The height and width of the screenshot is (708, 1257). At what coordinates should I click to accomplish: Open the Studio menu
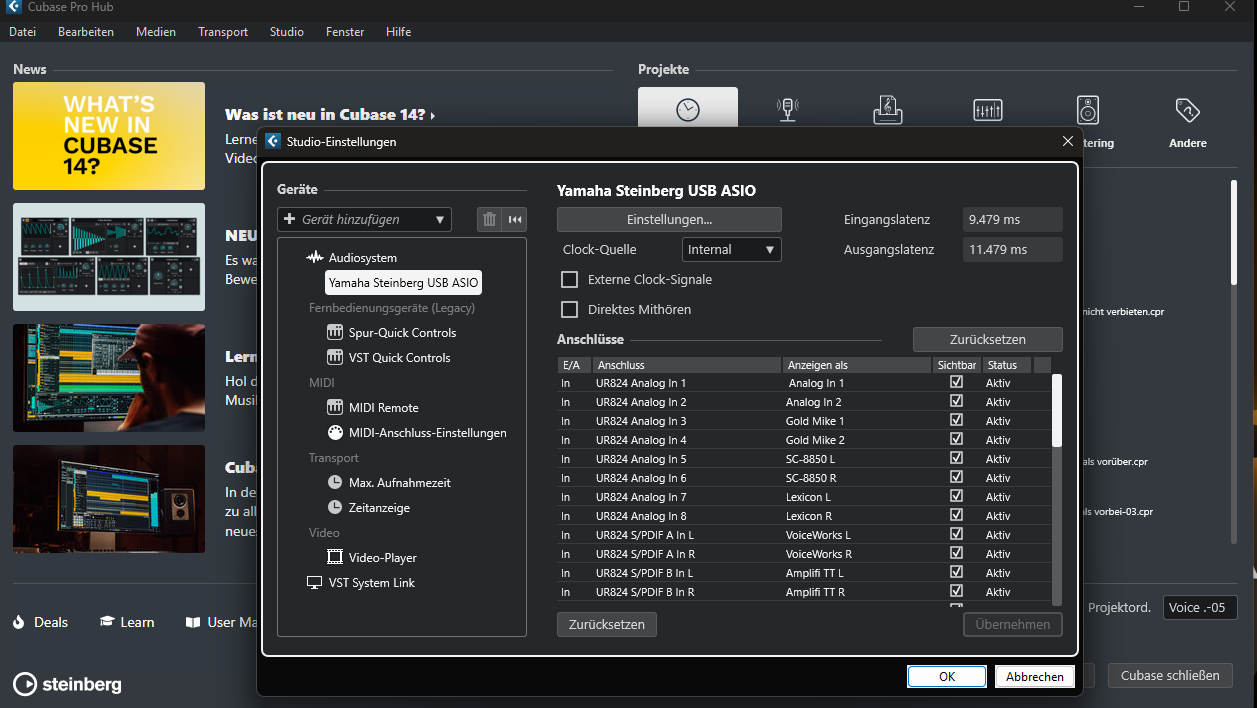pos(287,32)
